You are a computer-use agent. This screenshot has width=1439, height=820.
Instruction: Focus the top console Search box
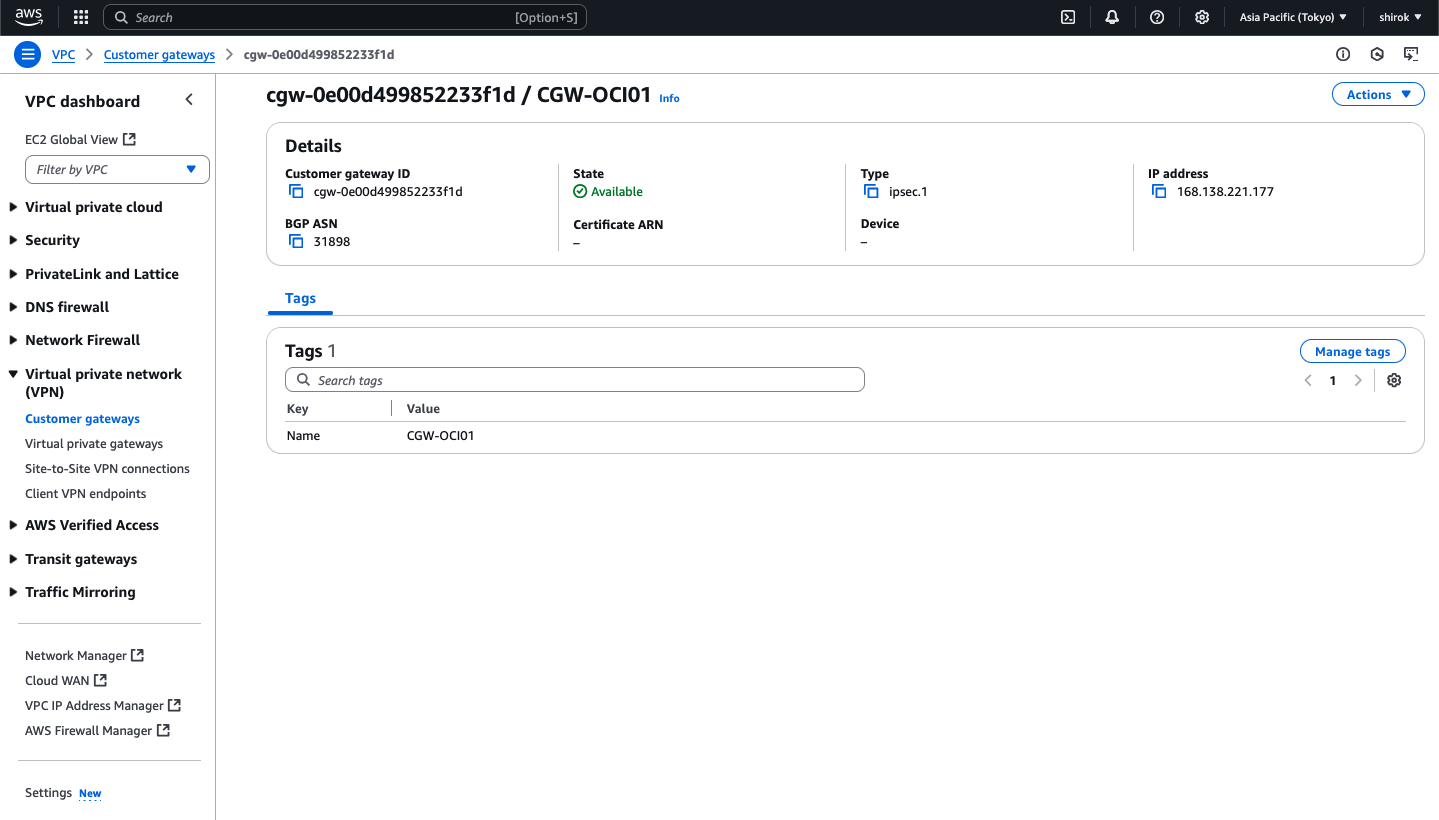pyautogui.click(x=345, y=17)
